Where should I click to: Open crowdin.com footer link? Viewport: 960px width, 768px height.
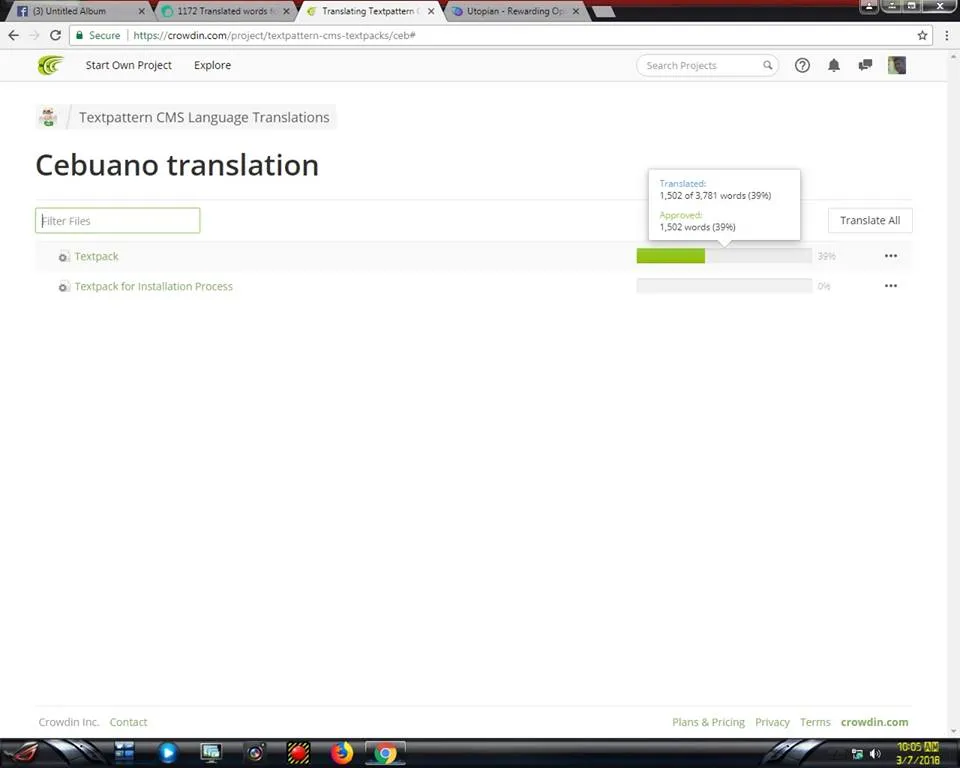coord(874,722)
